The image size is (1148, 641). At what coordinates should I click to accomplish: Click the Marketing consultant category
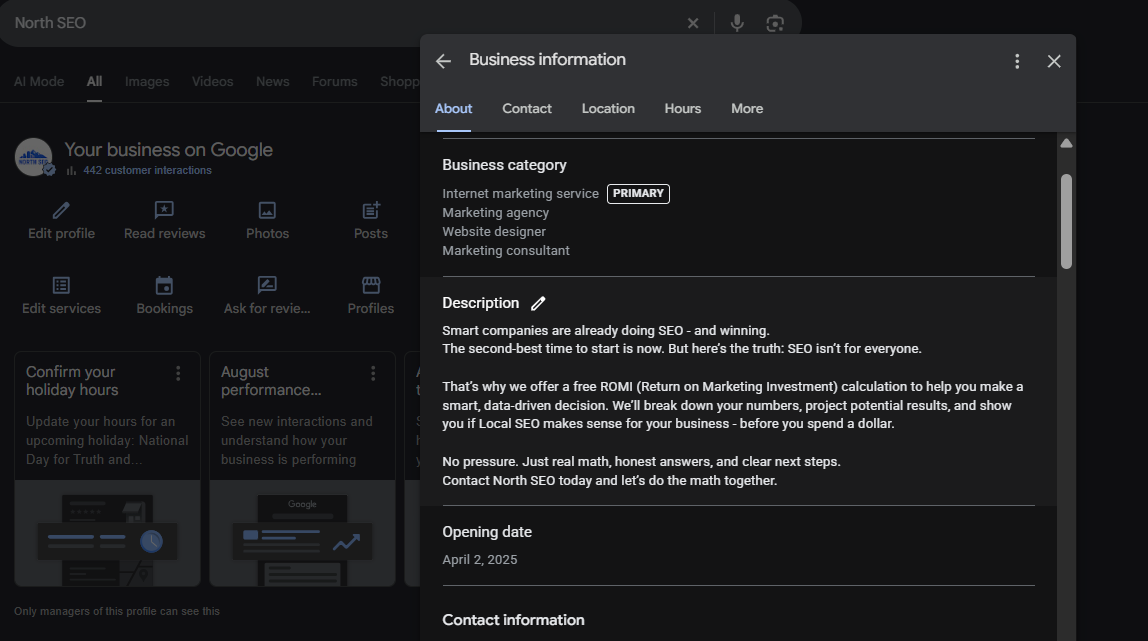pyautogui.click(x=505, y=250)
